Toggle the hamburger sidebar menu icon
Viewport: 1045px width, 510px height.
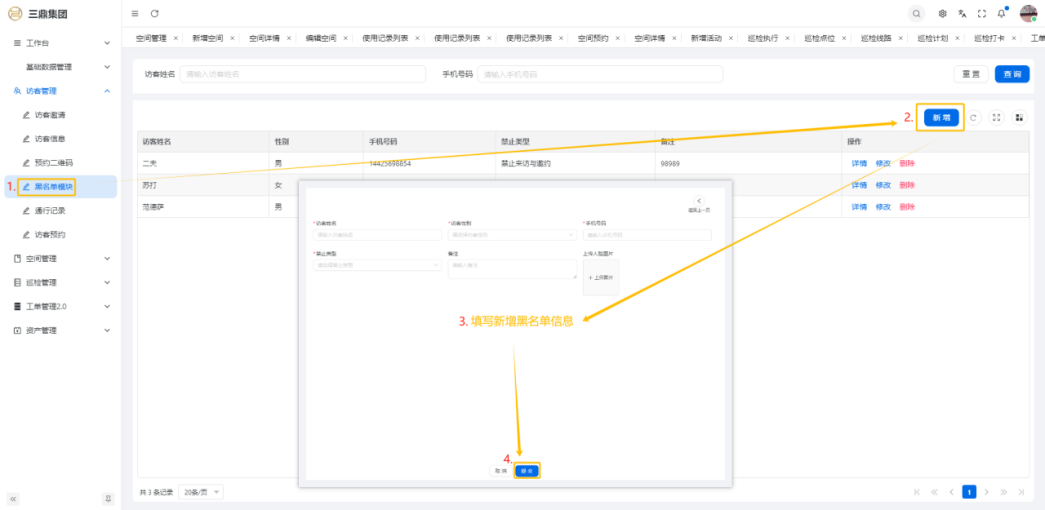point(135,13)
